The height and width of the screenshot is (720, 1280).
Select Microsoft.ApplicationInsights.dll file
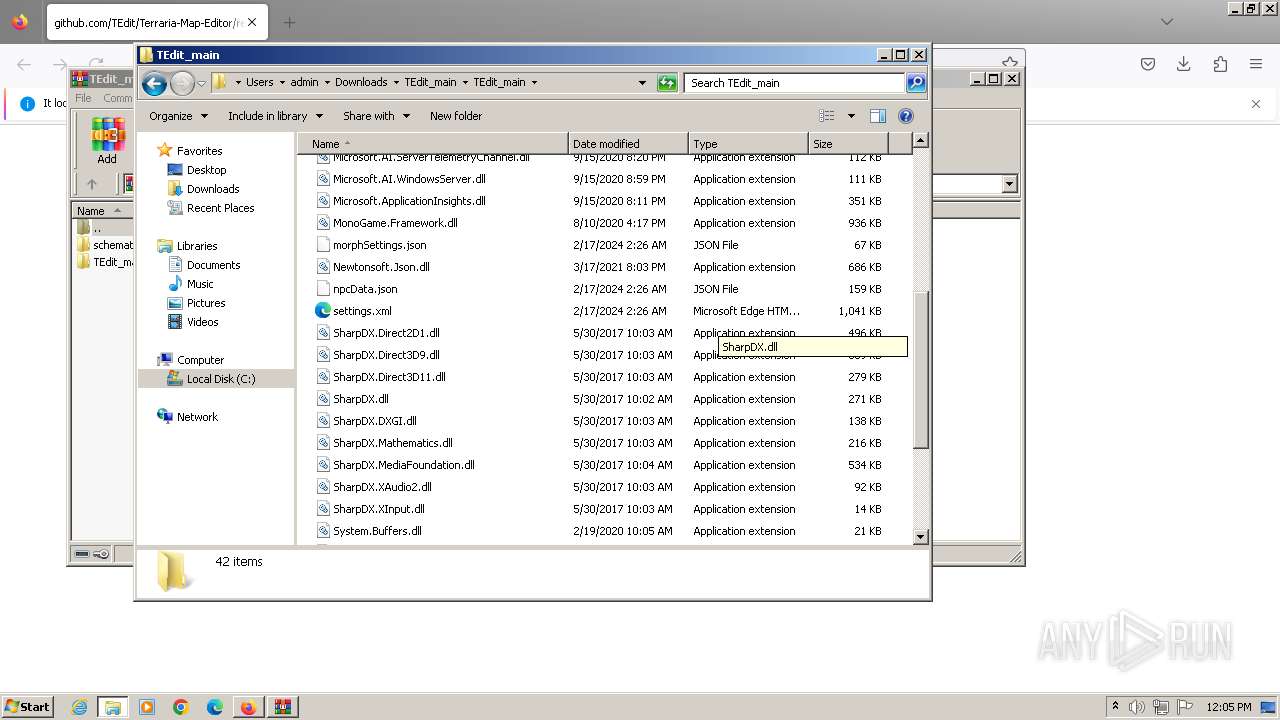tap(409, 201)
